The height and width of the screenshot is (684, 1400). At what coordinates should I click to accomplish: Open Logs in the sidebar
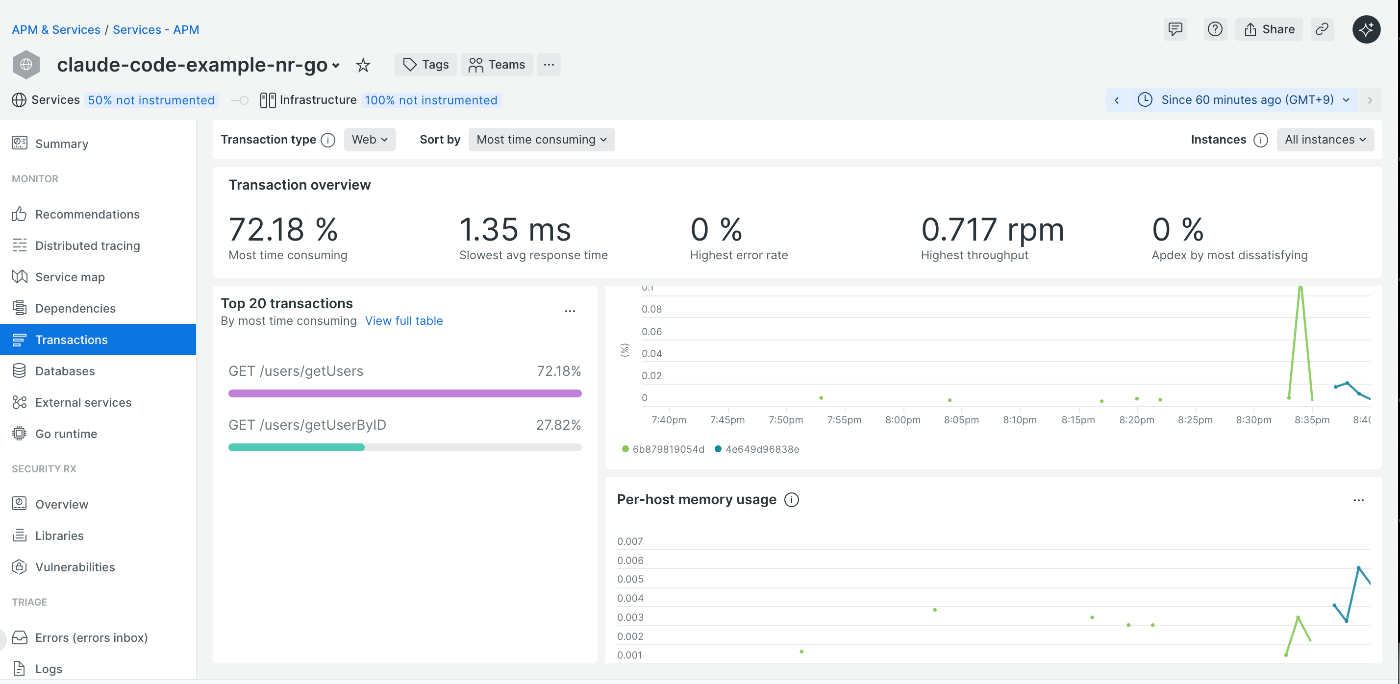(x=98, y=669)
